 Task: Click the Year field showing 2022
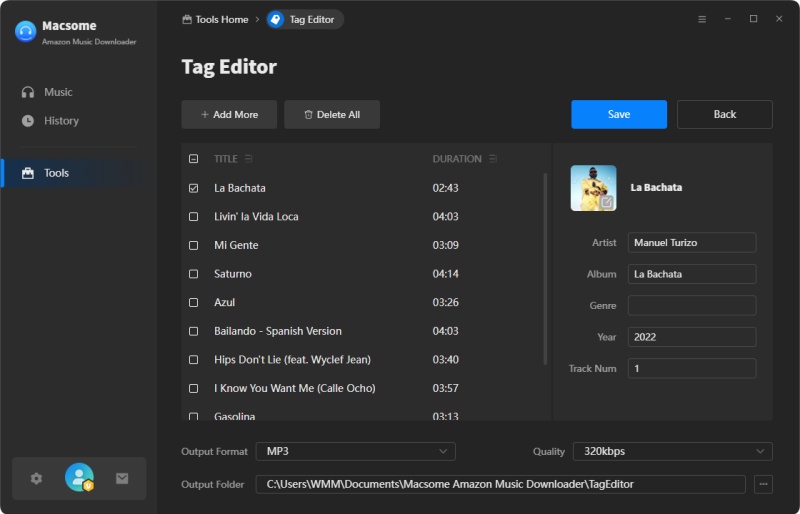692,337
